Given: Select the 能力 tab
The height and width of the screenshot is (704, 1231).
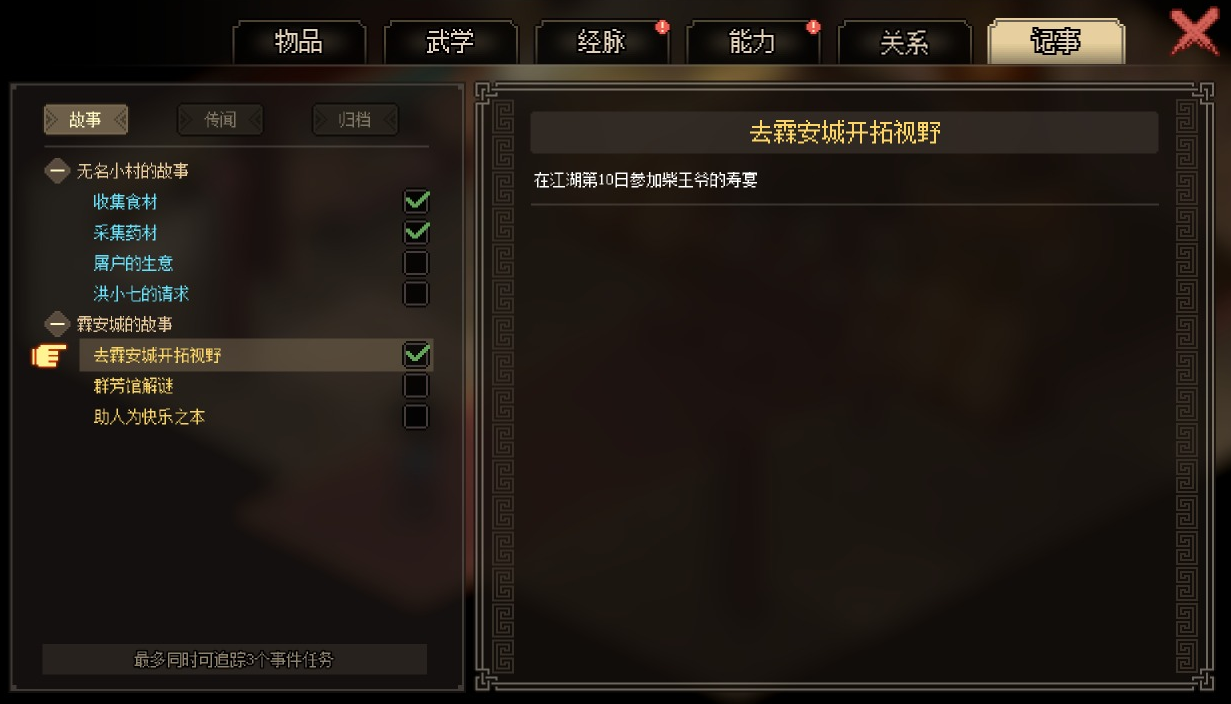Looking at the screenshot, I should (753, 43).
